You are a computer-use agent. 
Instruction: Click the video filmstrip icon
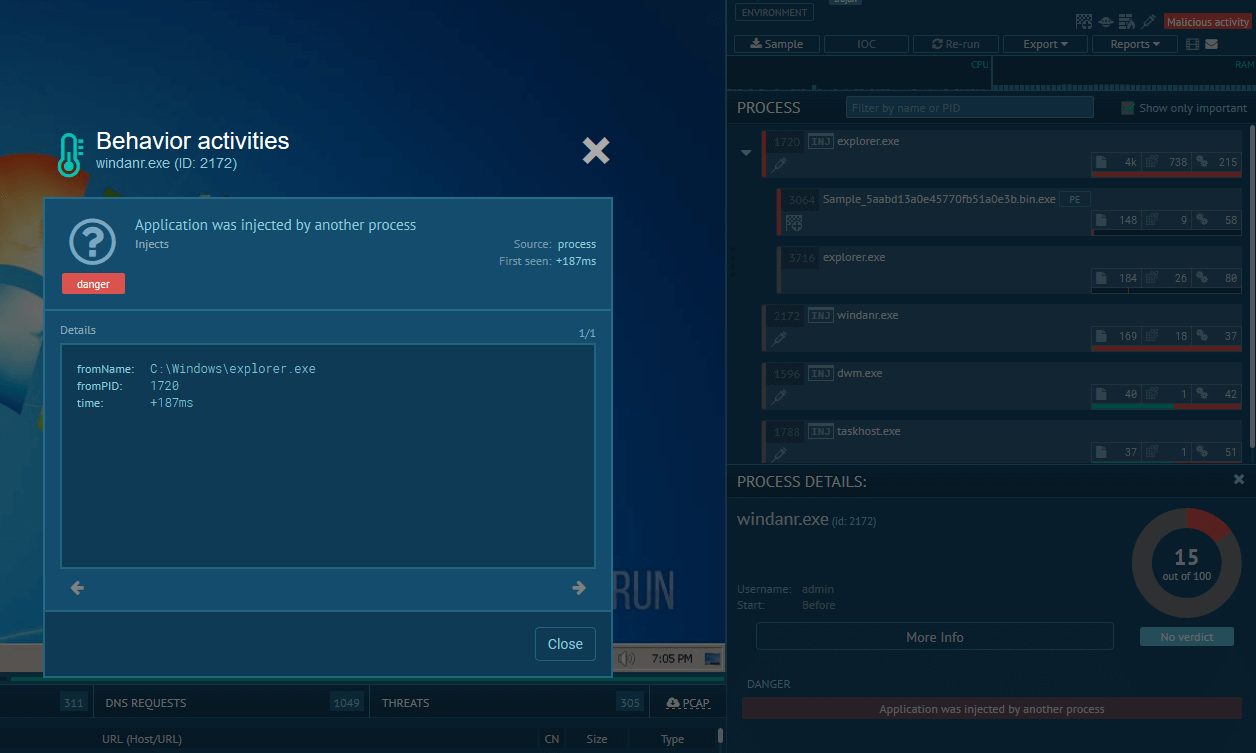(1192, 44)
